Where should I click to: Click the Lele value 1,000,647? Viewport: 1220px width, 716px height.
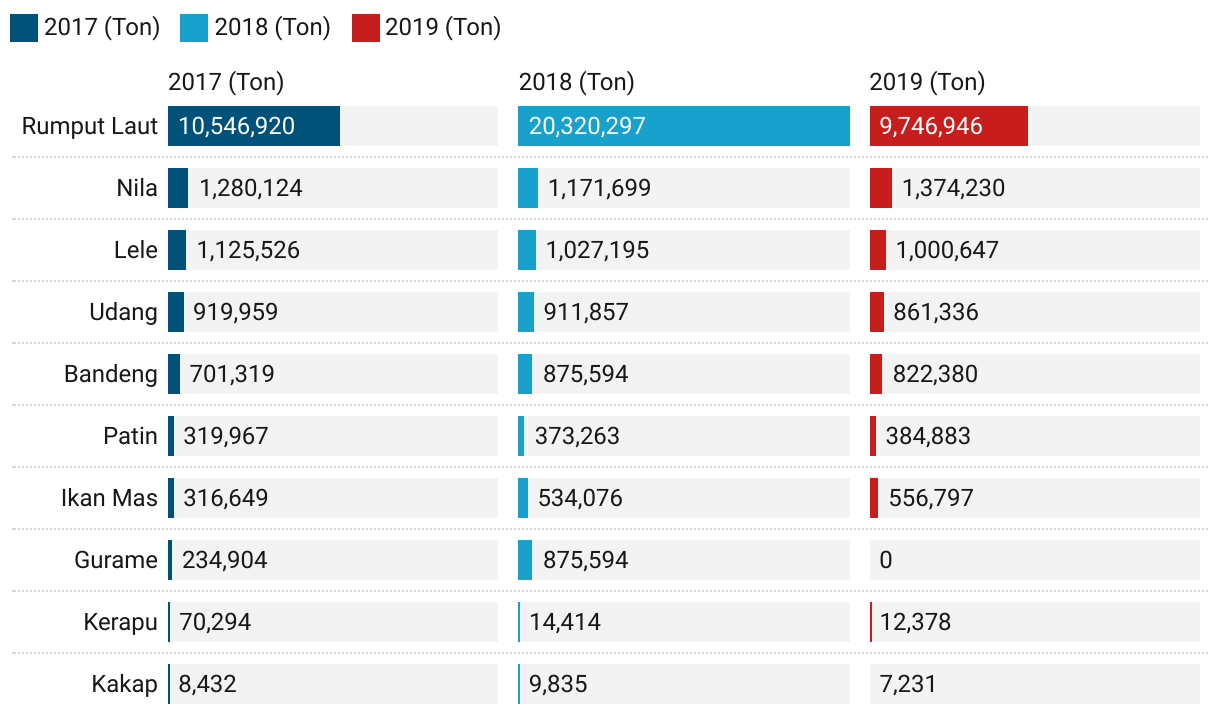coord(947,250)
